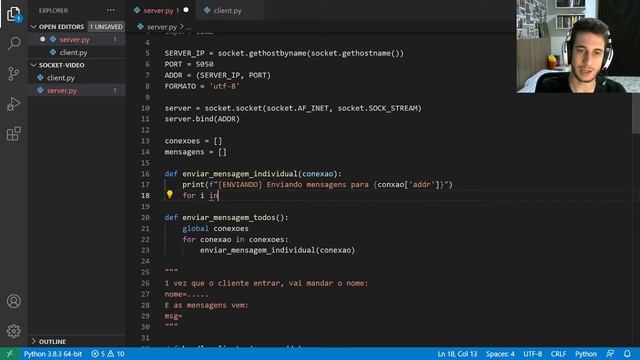Image resolution: width=640 pixels, height=360 pixels.
Task: Click 'mensagens = []' on line 14
Action: (x=196, y=152)
